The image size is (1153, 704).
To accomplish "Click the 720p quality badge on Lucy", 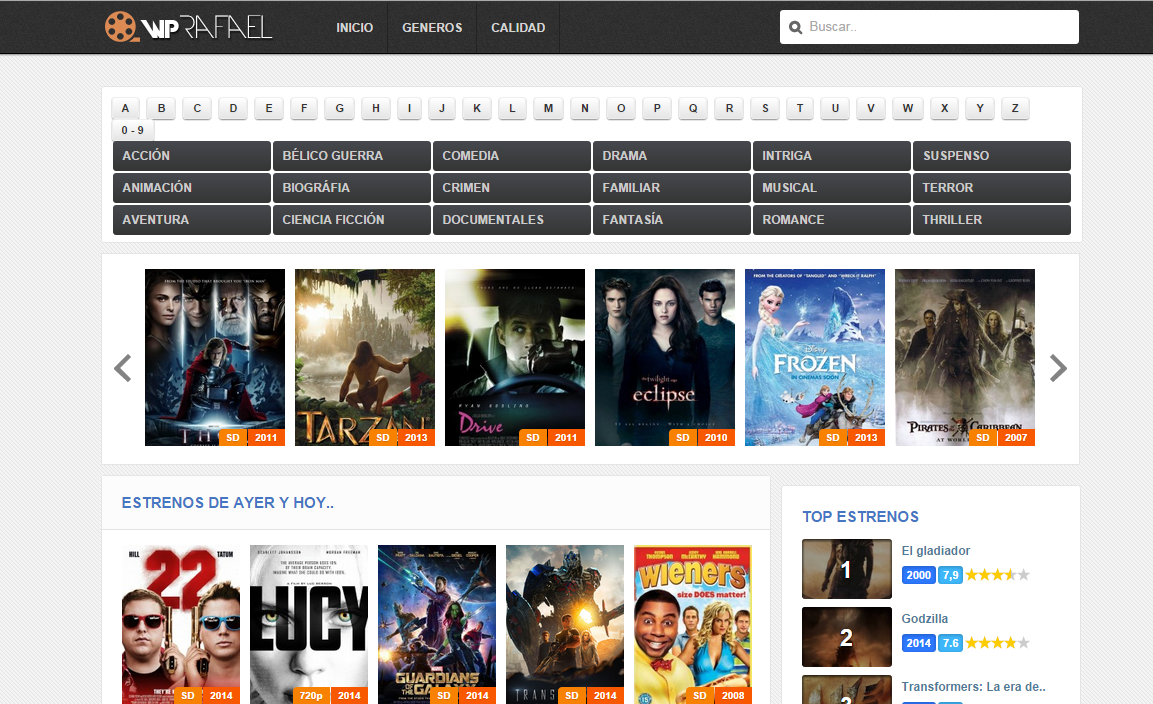I will click(311, 695).
